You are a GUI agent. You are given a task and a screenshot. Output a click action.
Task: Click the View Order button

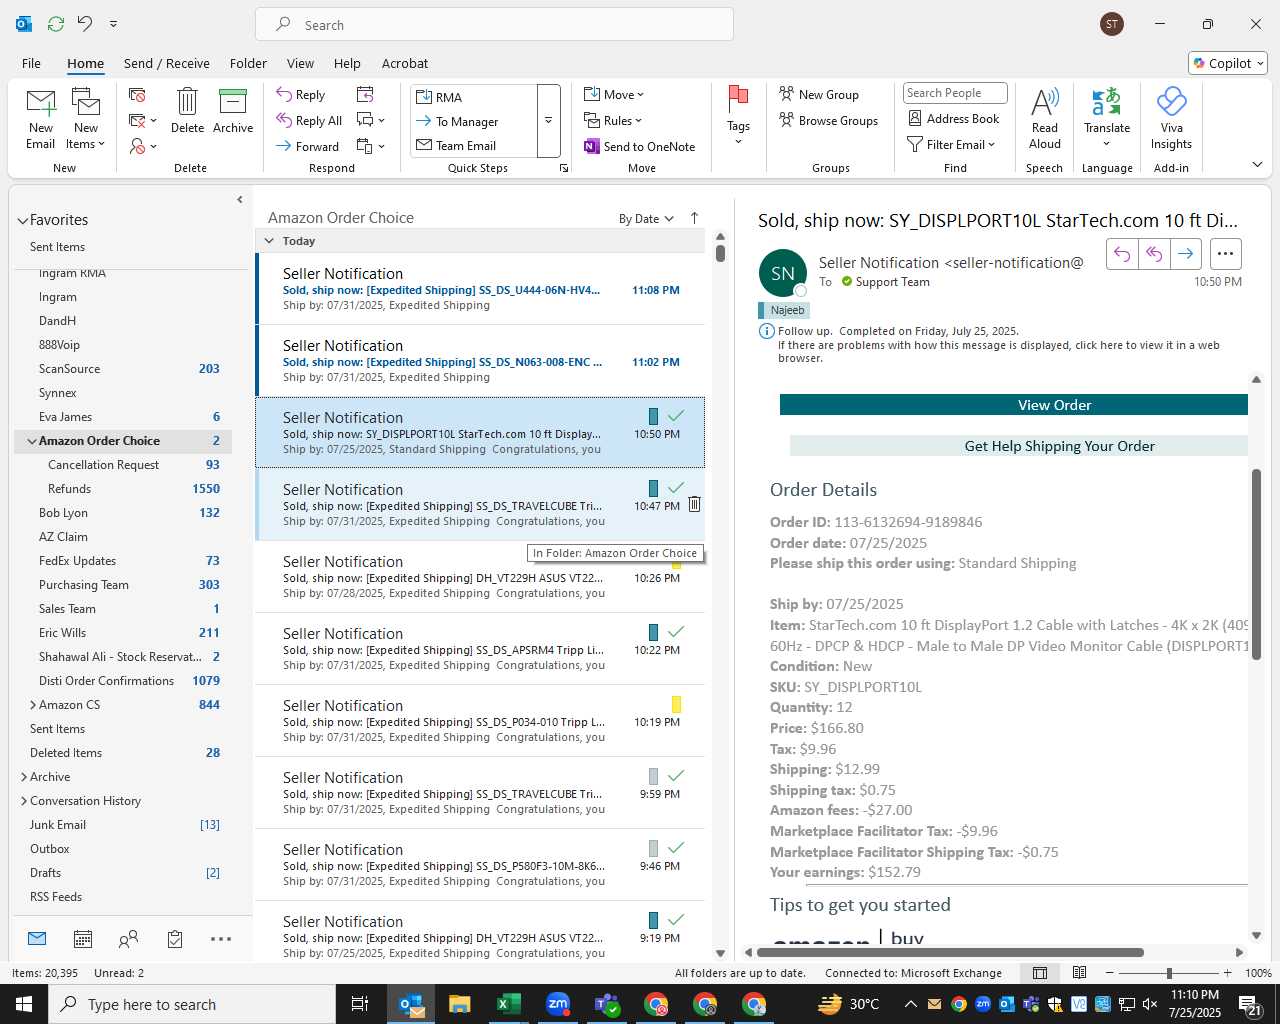point(1014,405)
